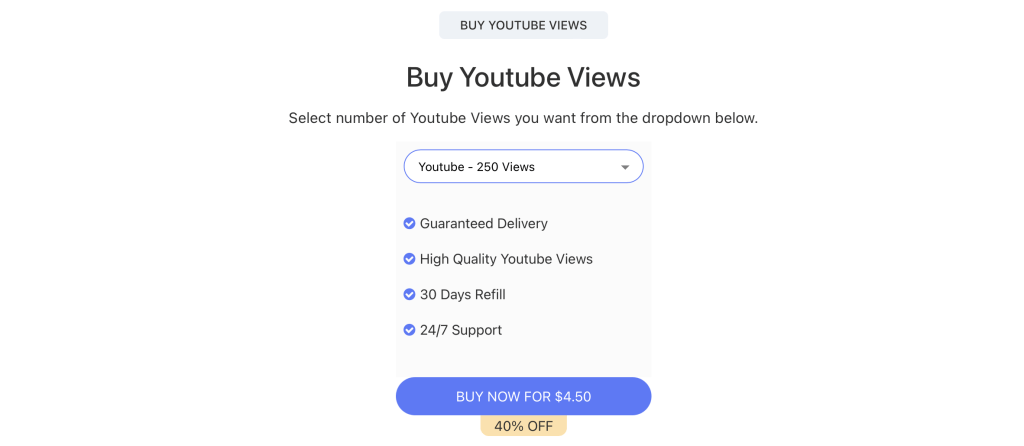Click the checkmark icon next to High Quality Youtube Views

(409, 259)
